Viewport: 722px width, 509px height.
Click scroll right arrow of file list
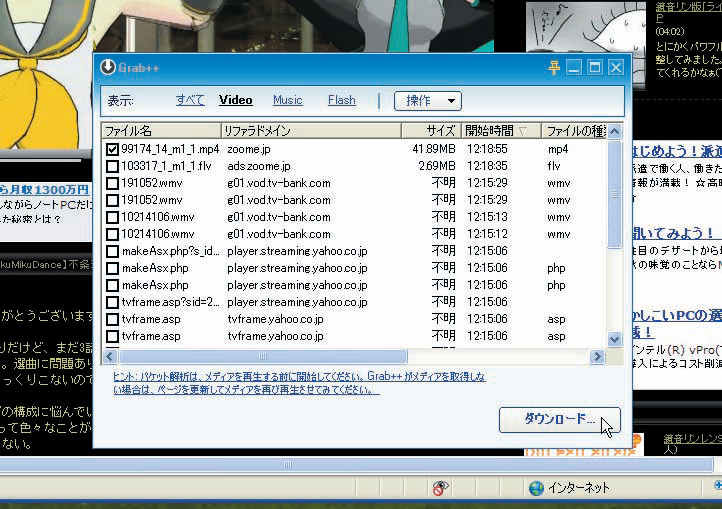(x=597, y=357)
